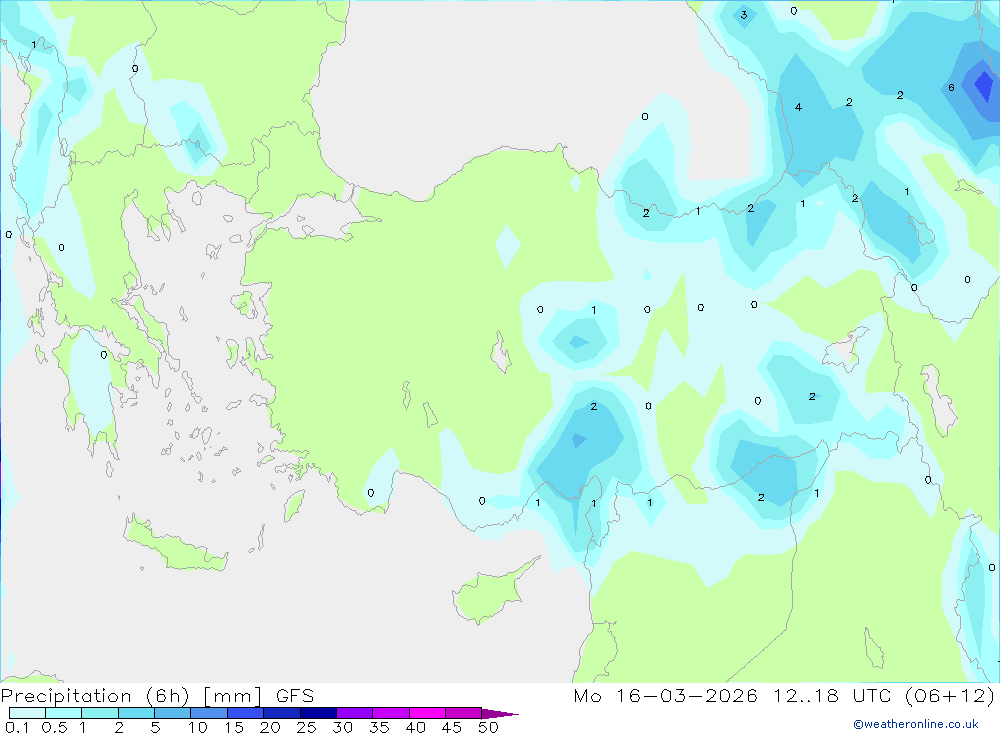Click the legend label '40'
This screenshot has height=733, width=1000.
415,727
